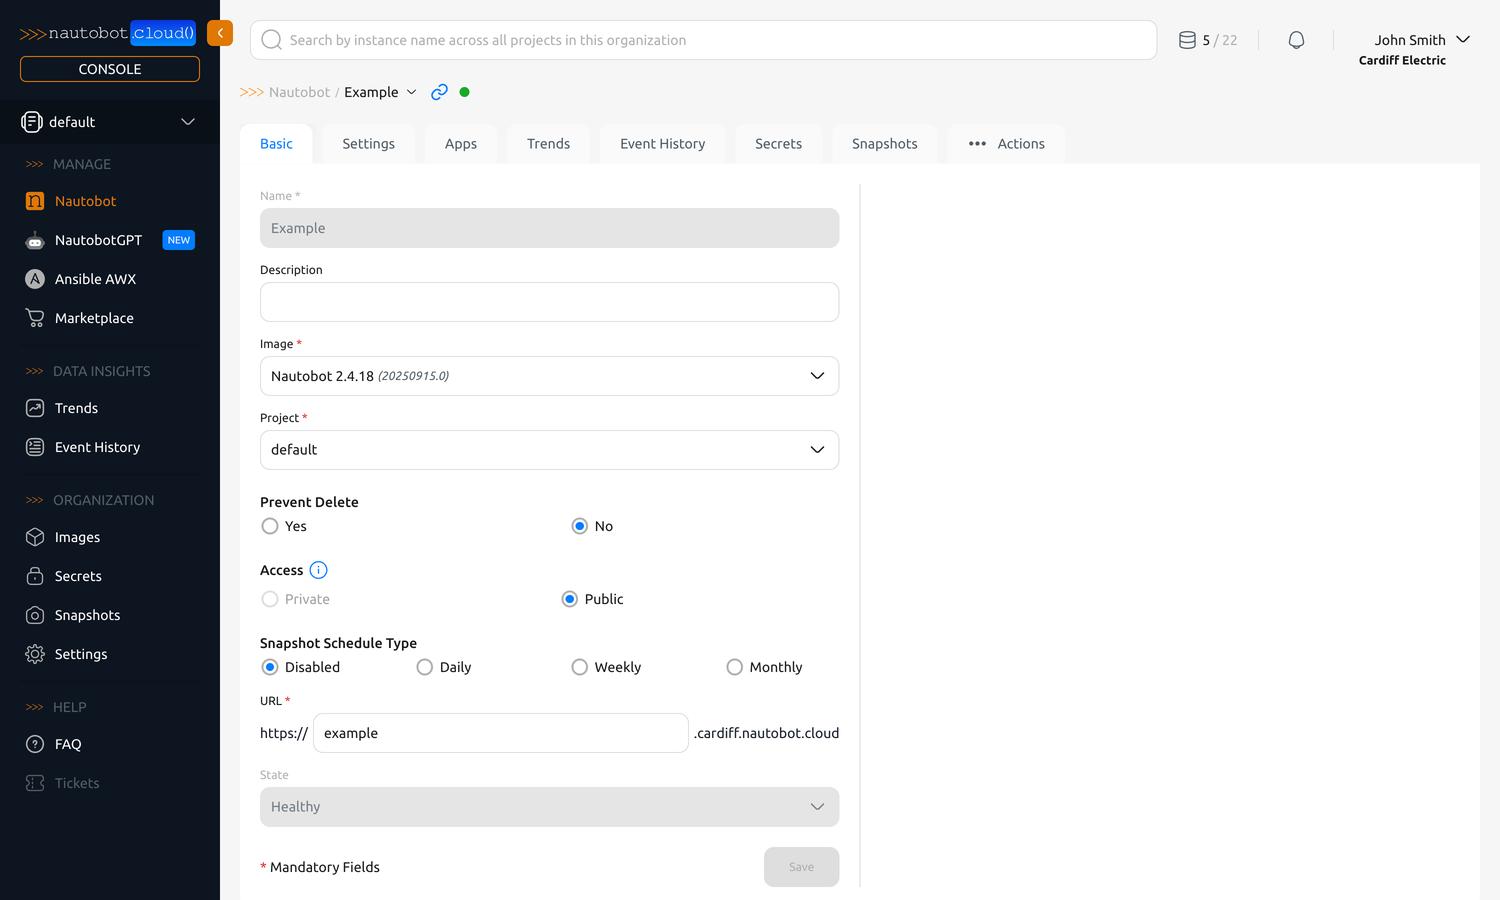Click the CONSOLE button

pos(109,68)
